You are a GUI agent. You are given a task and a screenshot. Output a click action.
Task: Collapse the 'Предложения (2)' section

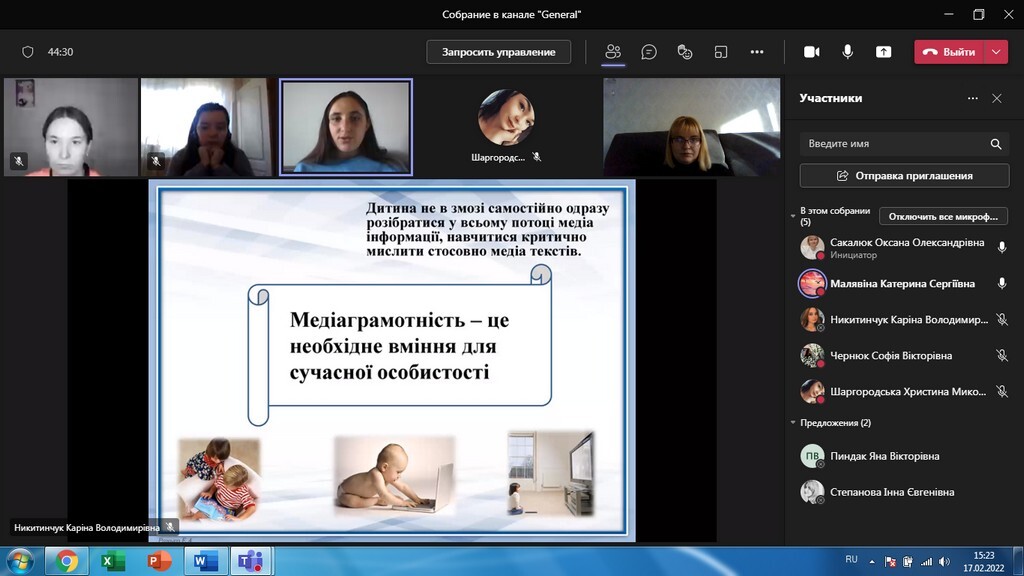[x=793, y=423]
